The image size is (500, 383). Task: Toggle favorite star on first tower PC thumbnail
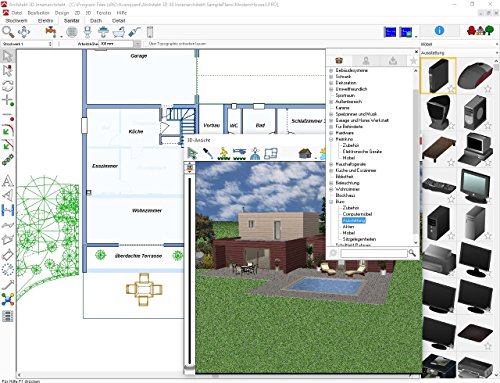[x=451, y=89]
